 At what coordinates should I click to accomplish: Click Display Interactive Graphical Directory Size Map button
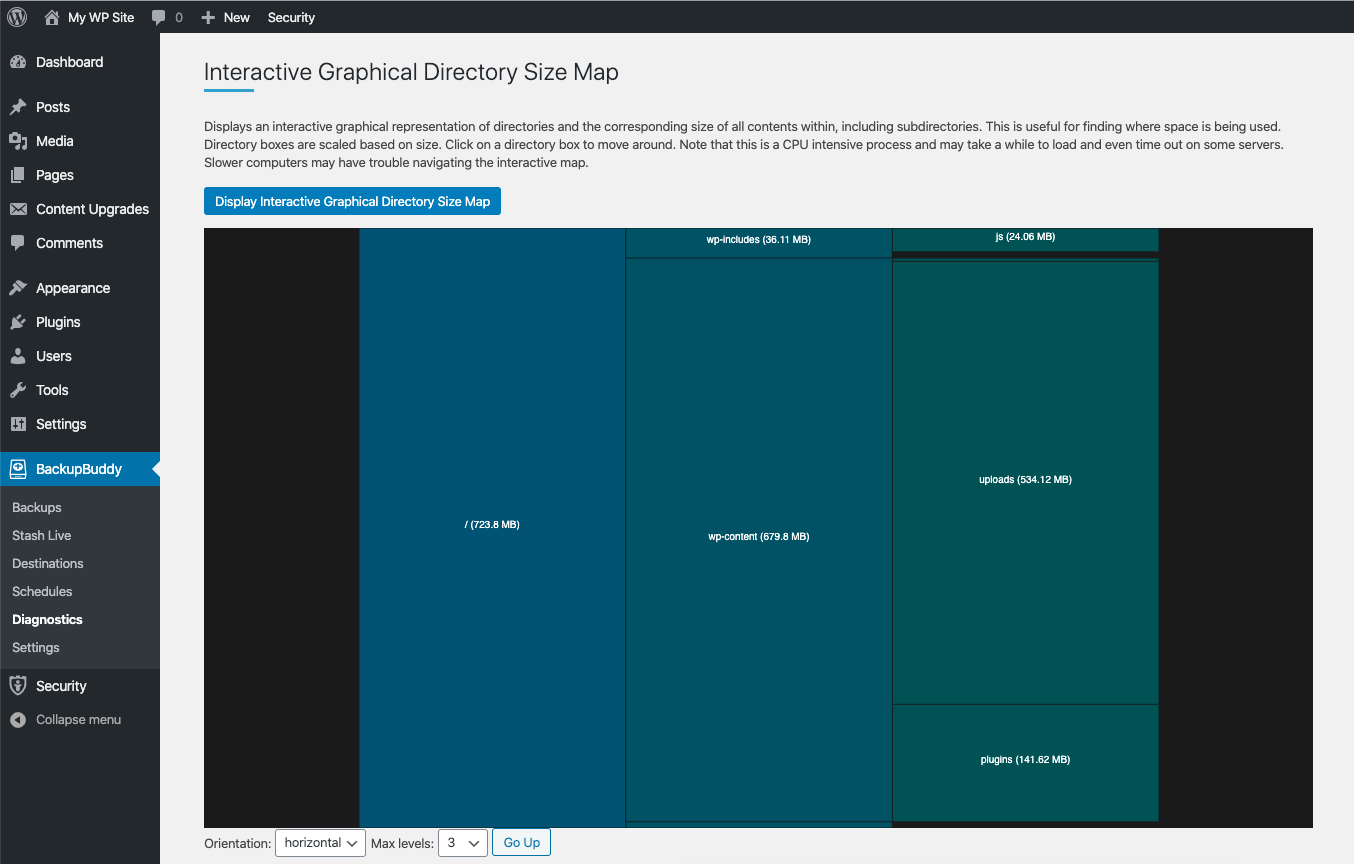[x=352, y=201]
